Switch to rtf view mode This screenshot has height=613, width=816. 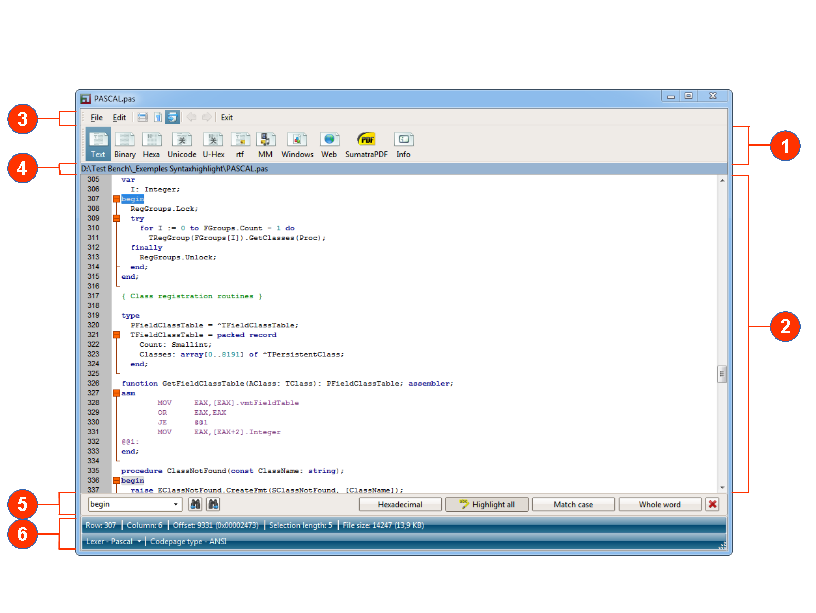tap(240, 145)
